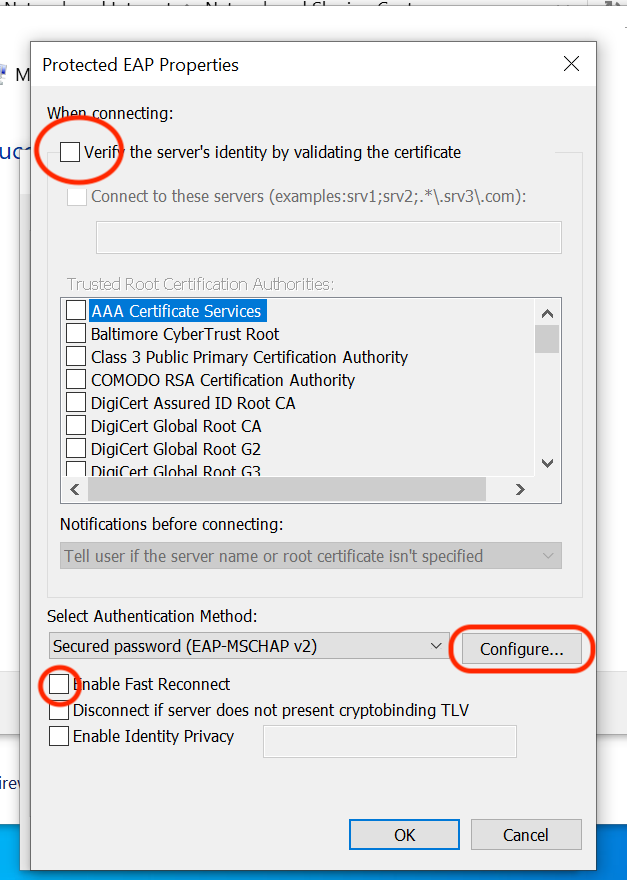Cancel the Protected EAP Properties dialog
The width and height of the screenshot is (627, 880).
(x=526, y=835)
